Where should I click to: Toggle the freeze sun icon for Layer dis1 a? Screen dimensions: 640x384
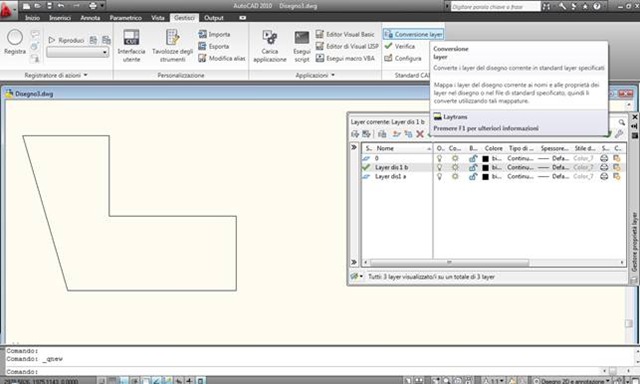click(x=455, y=177)
